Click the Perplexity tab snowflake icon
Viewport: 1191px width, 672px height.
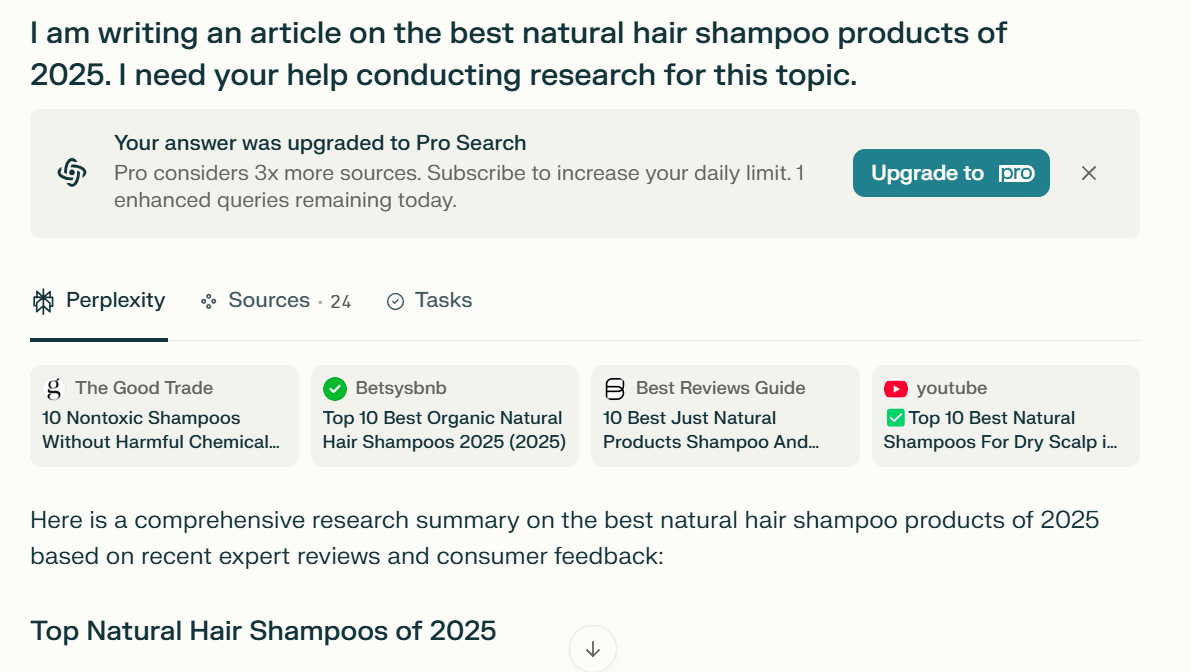click(43, 301)
